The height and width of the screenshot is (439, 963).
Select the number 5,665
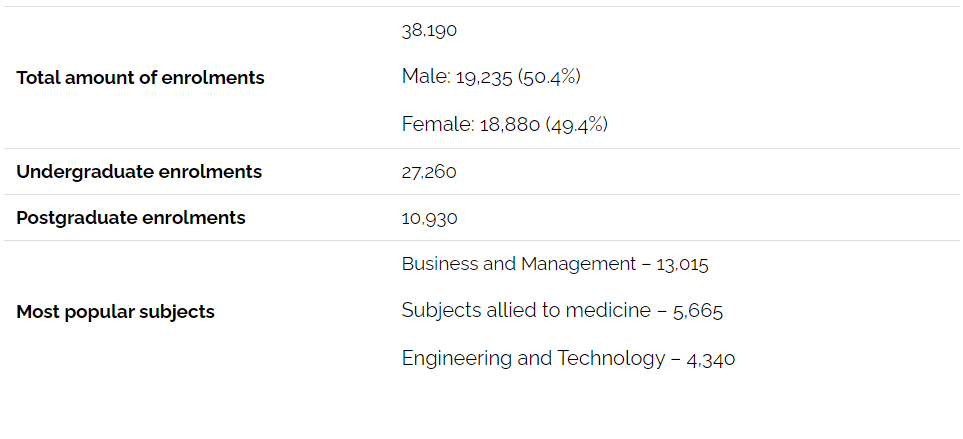698,311
